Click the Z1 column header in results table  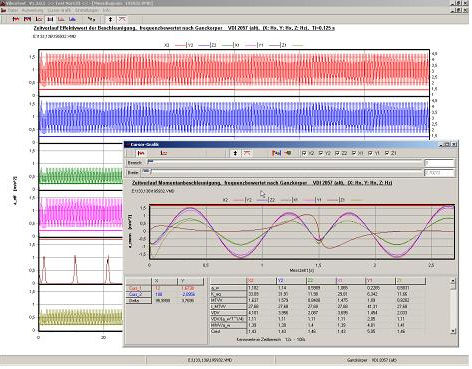411,281
